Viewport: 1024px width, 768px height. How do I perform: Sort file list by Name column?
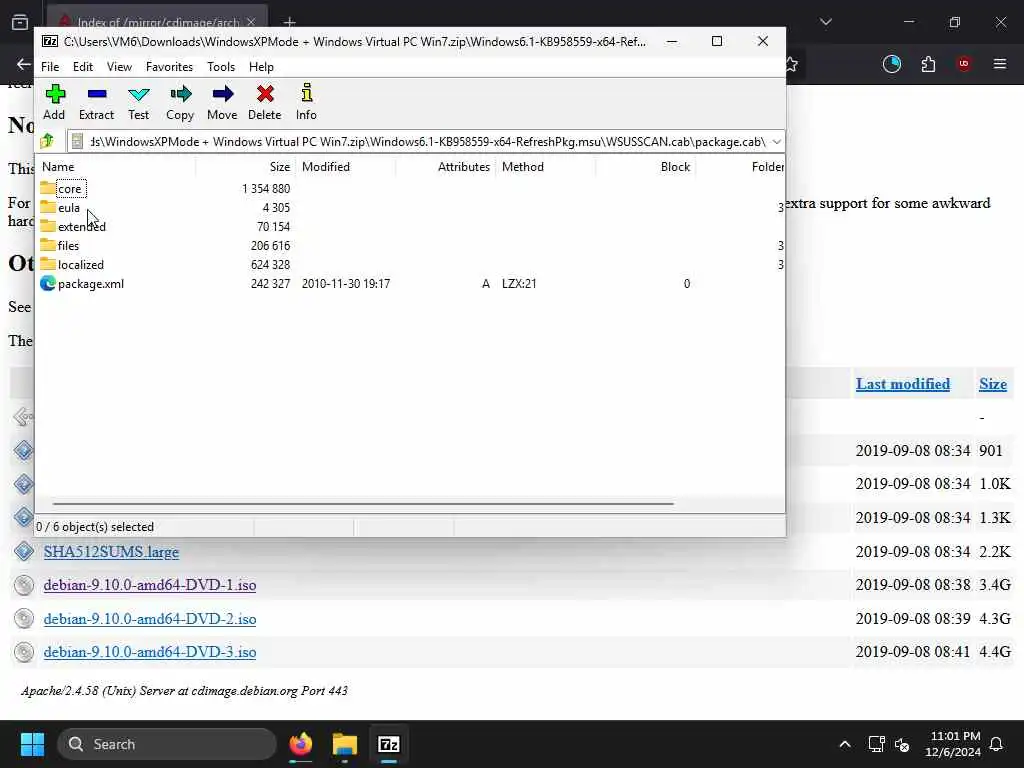116,167
